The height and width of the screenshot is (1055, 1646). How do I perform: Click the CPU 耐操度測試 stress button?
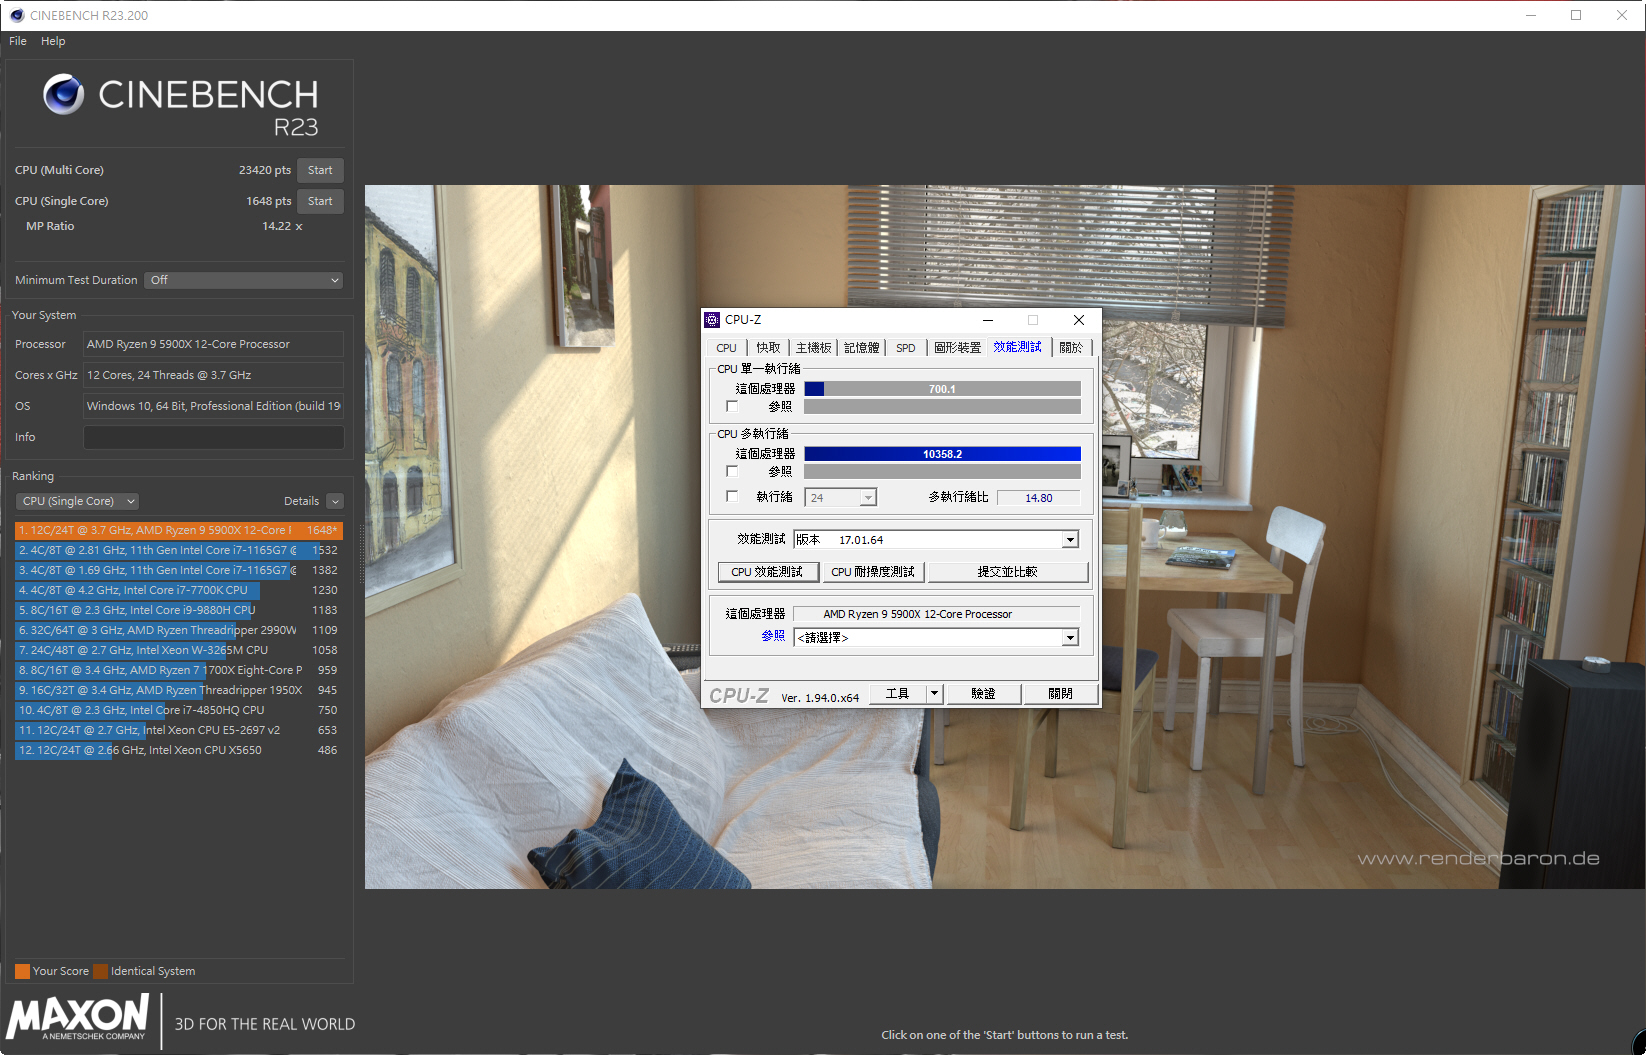click(873, 572)
